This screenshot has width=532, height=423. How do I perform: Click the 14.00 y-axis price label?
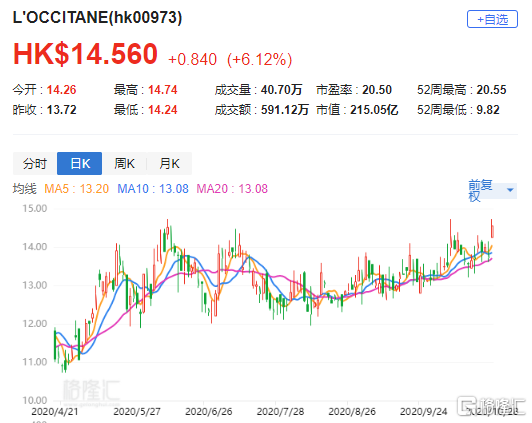coord(35,247)
